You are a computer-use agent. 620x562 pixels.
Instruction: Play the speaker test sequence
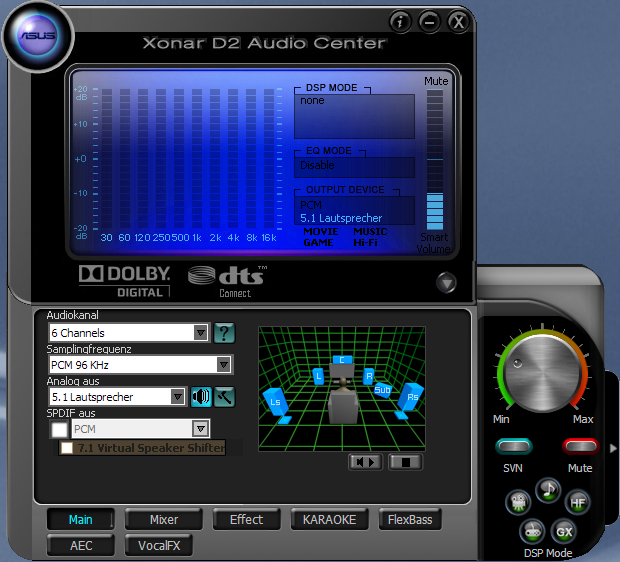click(365, 462)
